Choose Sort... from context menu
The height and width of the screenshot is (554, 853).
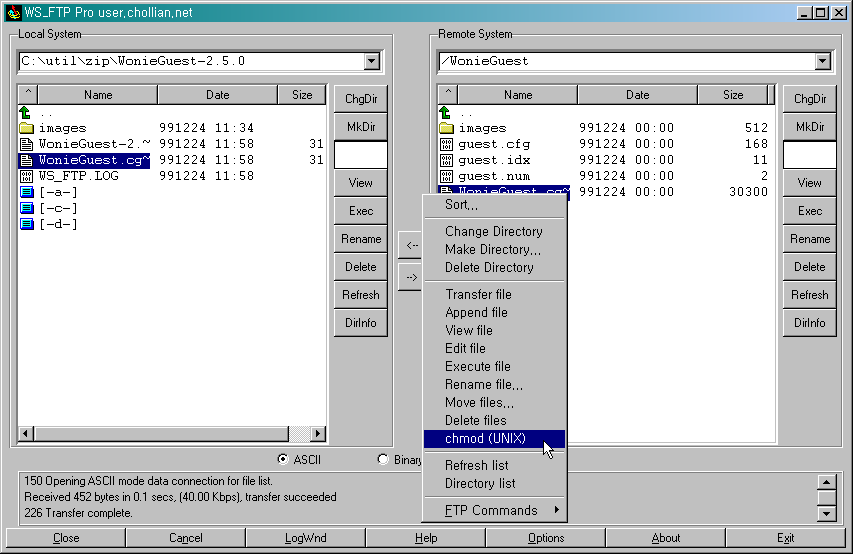point(495,205)
